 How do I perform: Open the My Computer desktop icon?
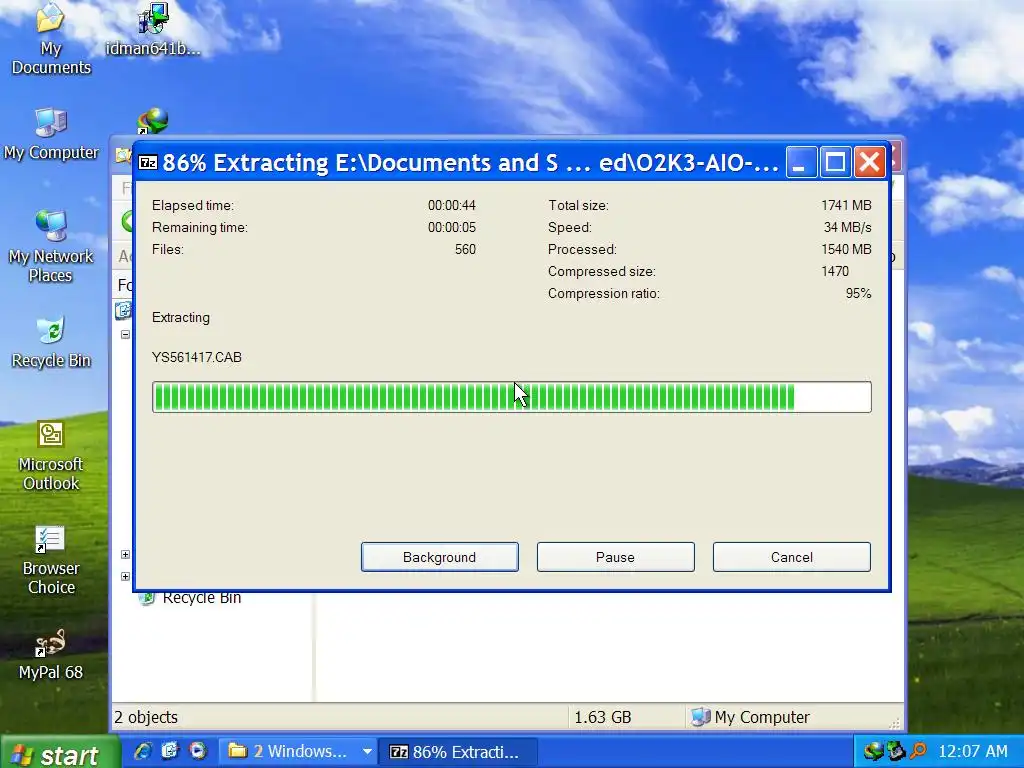[50, 134]
